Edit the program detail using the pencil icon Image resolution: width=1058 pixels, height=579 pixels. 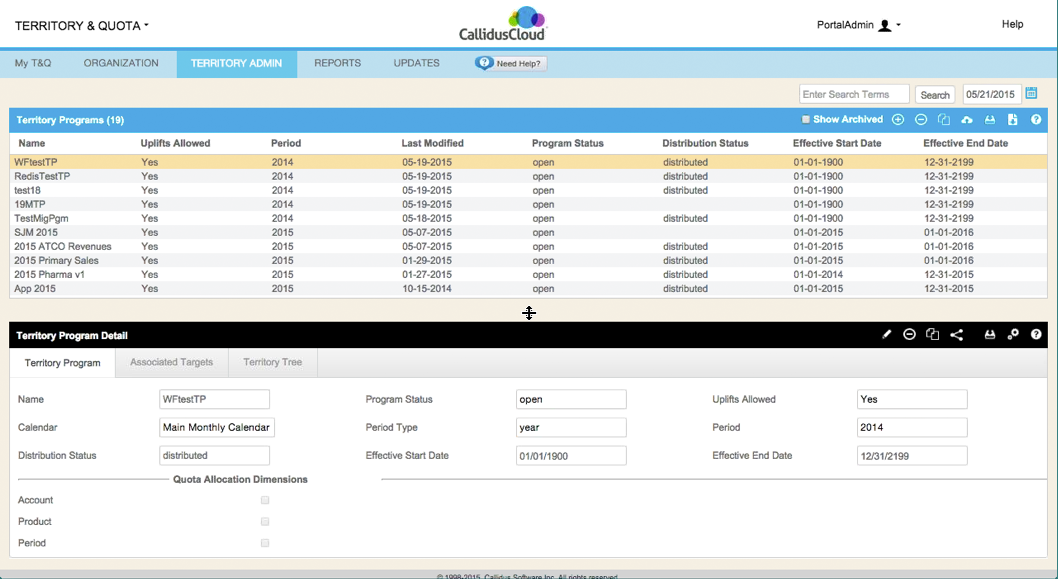[887, 334]
